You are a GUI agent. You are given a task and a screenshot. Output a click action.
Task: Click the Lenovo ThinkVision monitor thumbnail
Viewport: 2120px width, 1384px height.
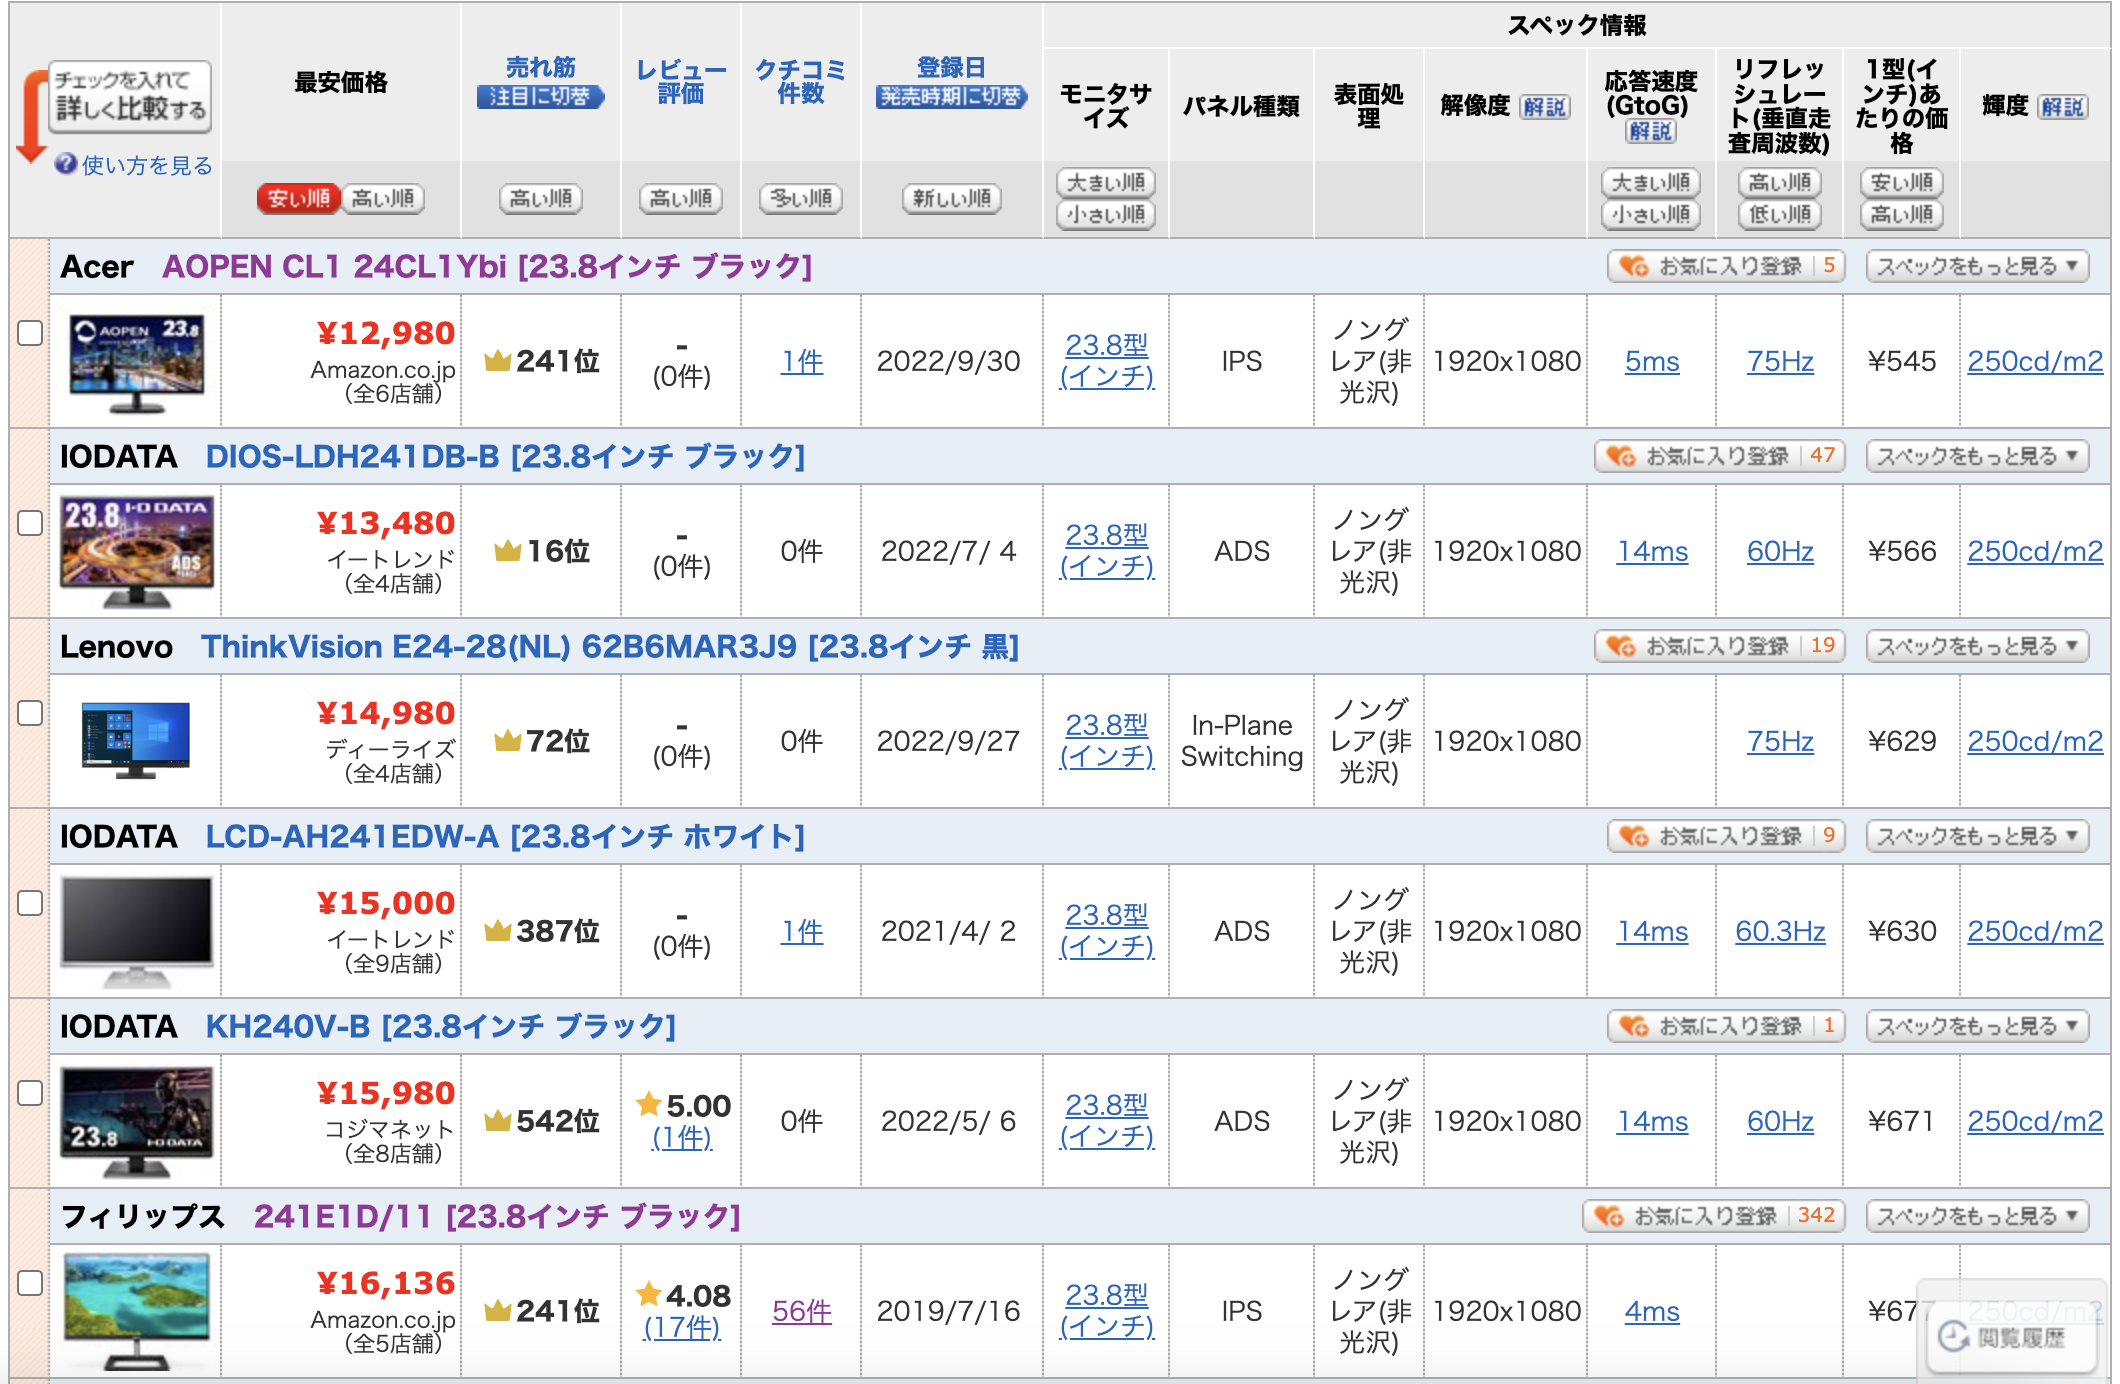coord(136,741)
